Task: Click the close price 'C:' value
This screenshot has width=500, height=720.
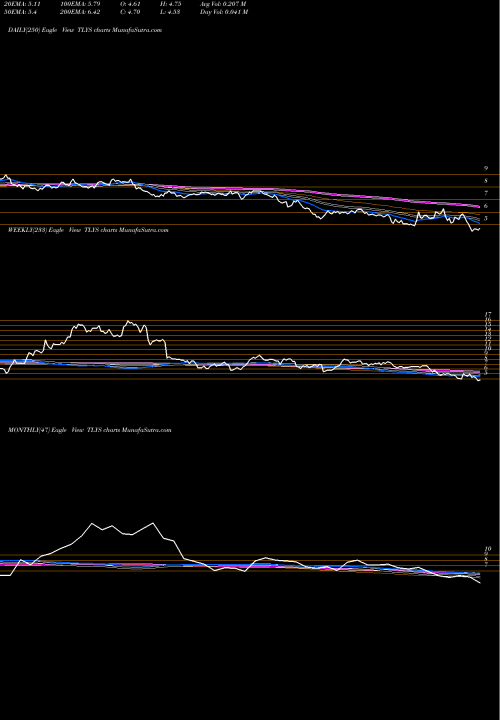Action: click(129, 12)
